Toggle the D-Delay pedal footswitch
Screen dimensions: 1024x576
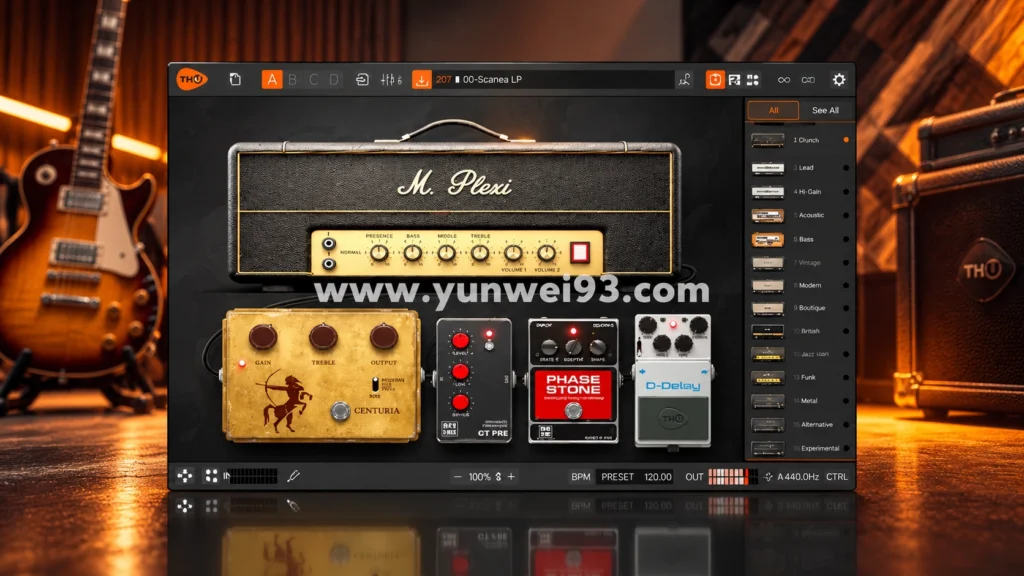pyautogui.click(x=673, y=417)
